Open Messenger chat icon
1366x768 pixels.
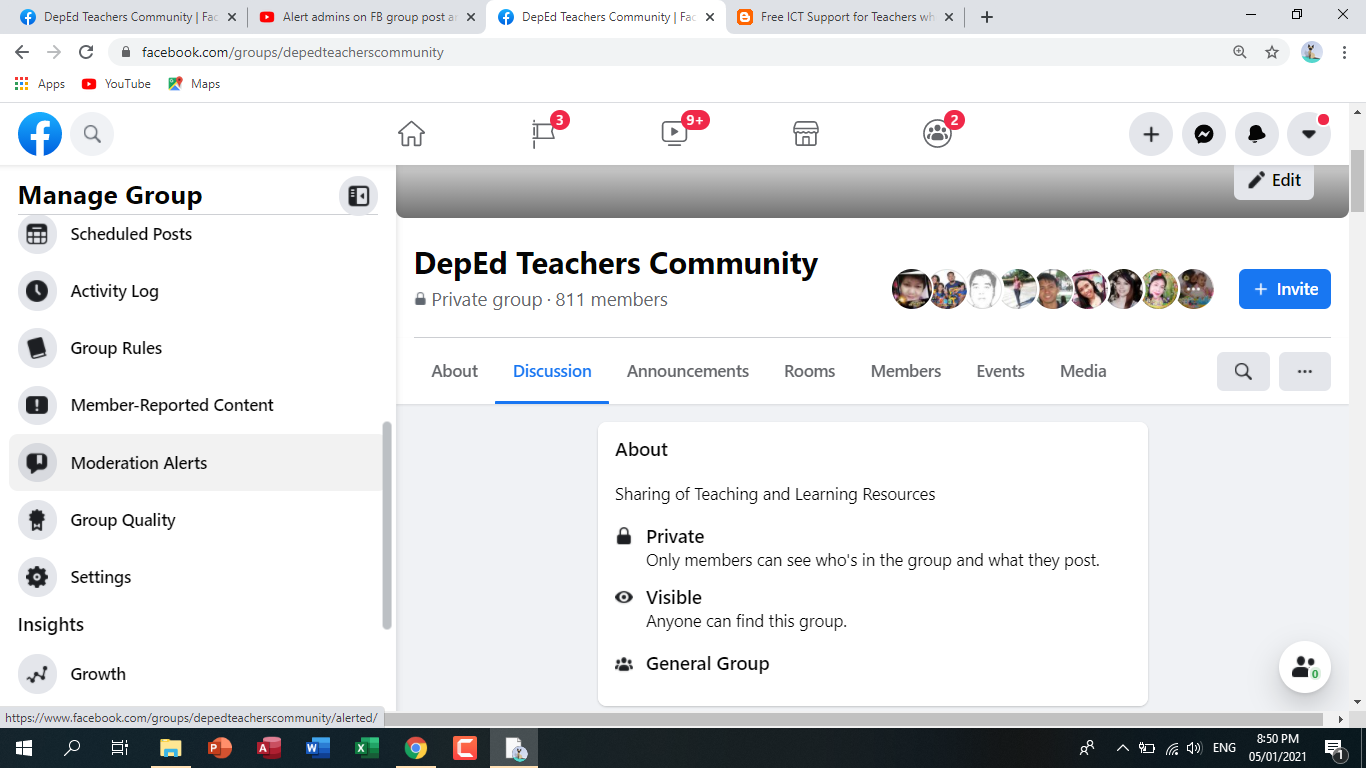coord(1204,134)
